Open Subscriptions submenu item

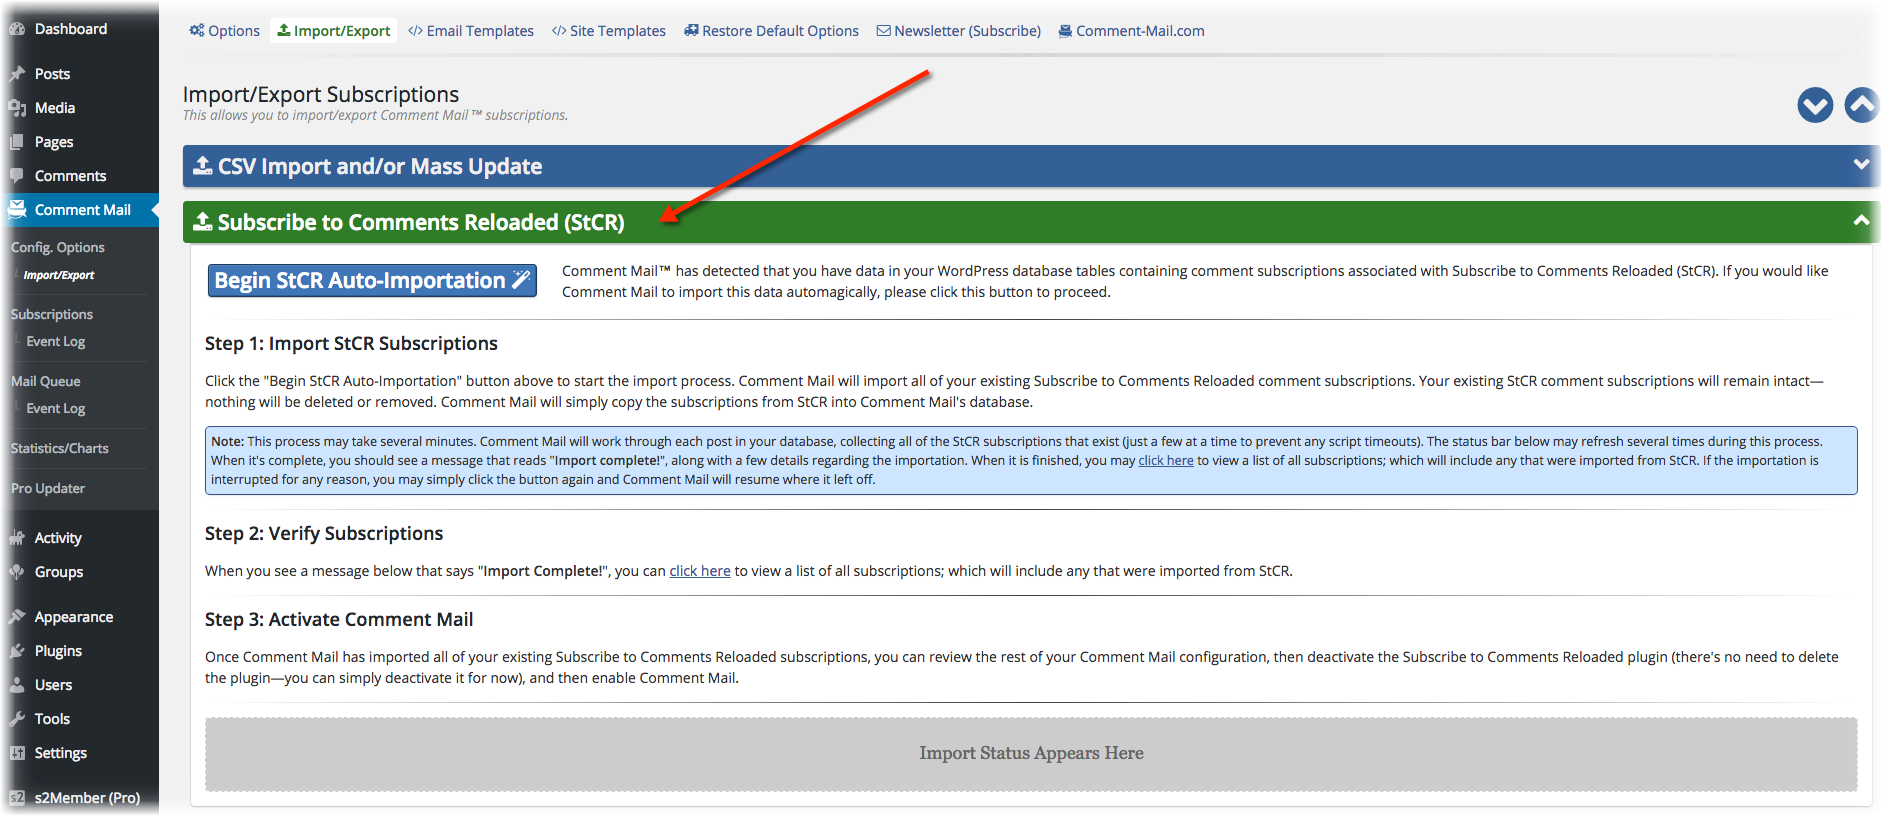point(52,314)
